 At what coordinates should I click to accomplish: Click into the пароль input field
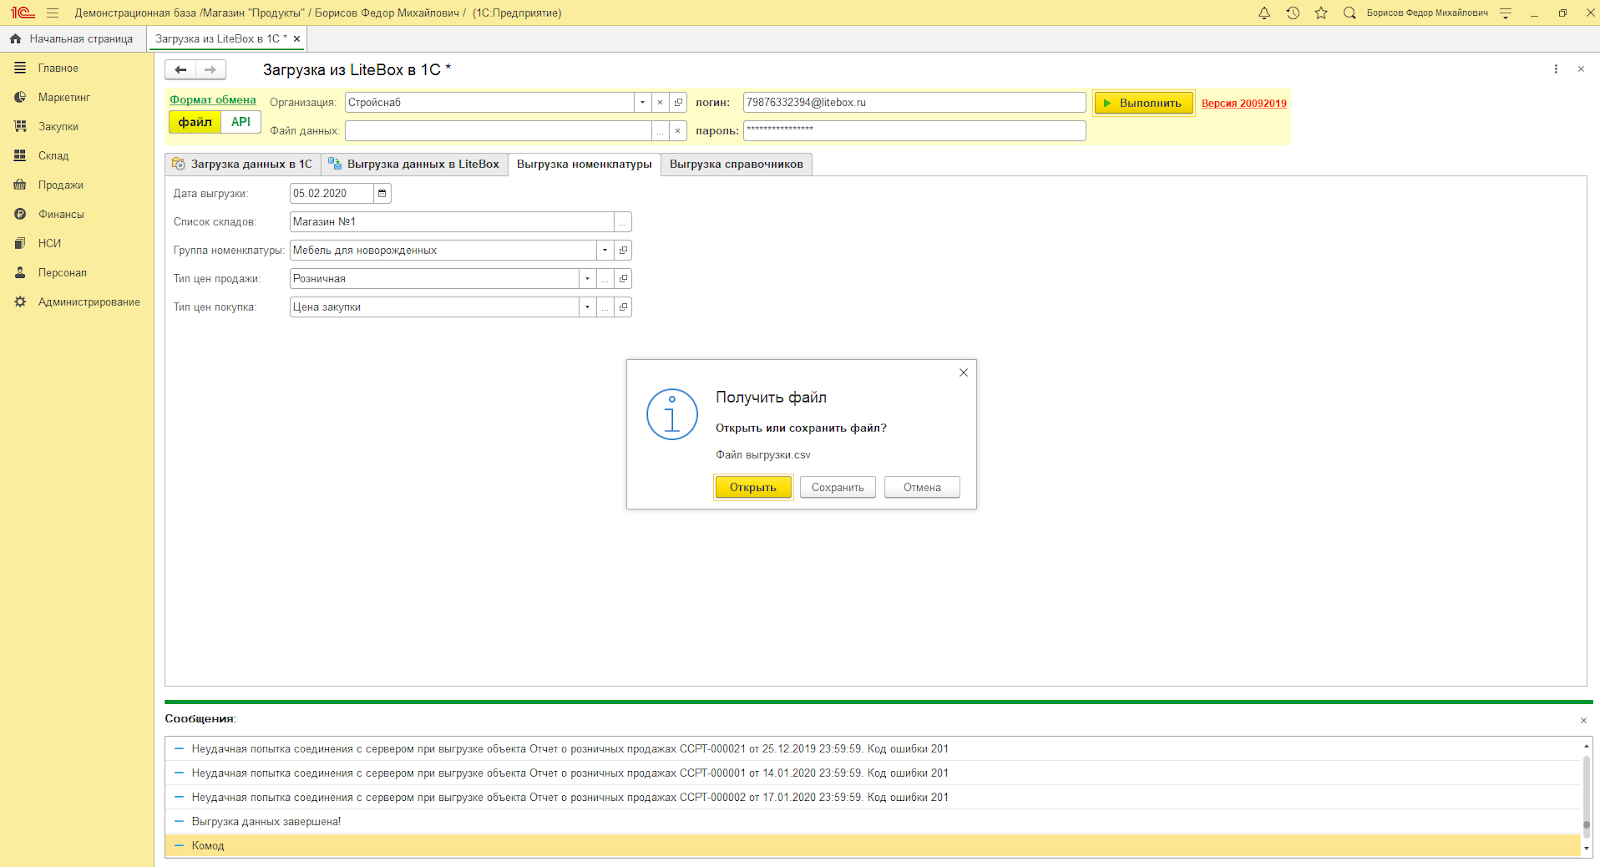click(x=914, y=131)
